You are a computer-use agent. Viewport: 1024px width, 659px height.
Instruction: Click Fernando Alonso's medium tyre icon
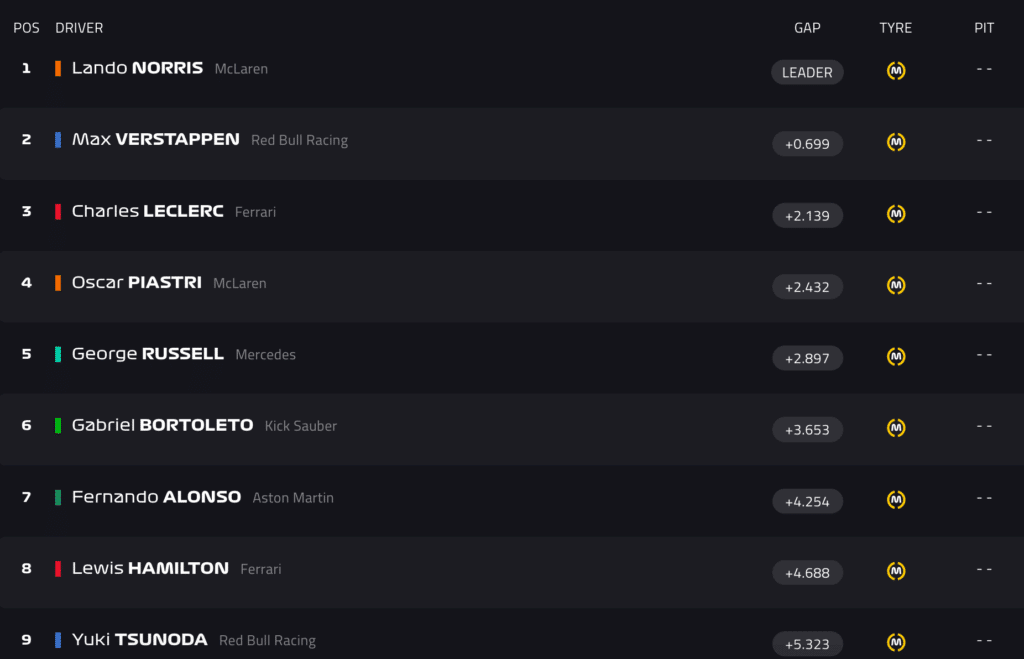coord(896,500)
